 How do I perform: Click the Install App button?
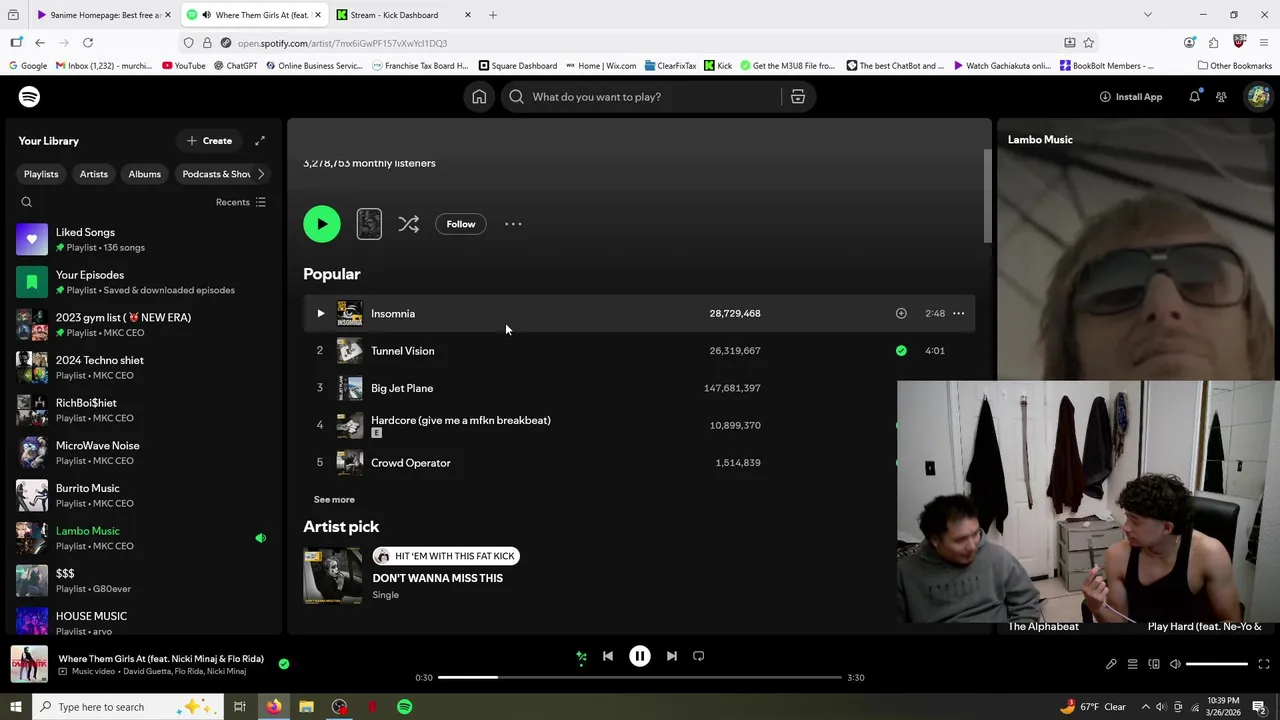coord(1130,97)
